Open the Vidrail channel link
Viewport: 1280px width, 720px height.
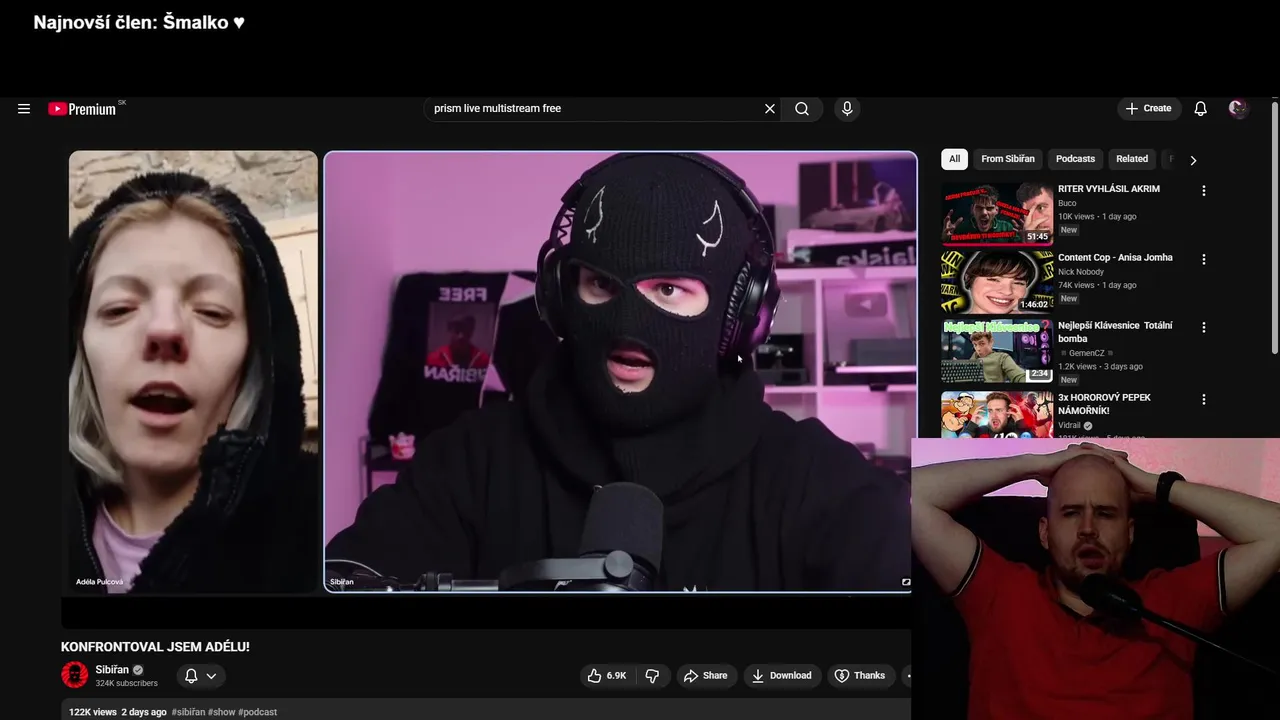click(1069, 425)
